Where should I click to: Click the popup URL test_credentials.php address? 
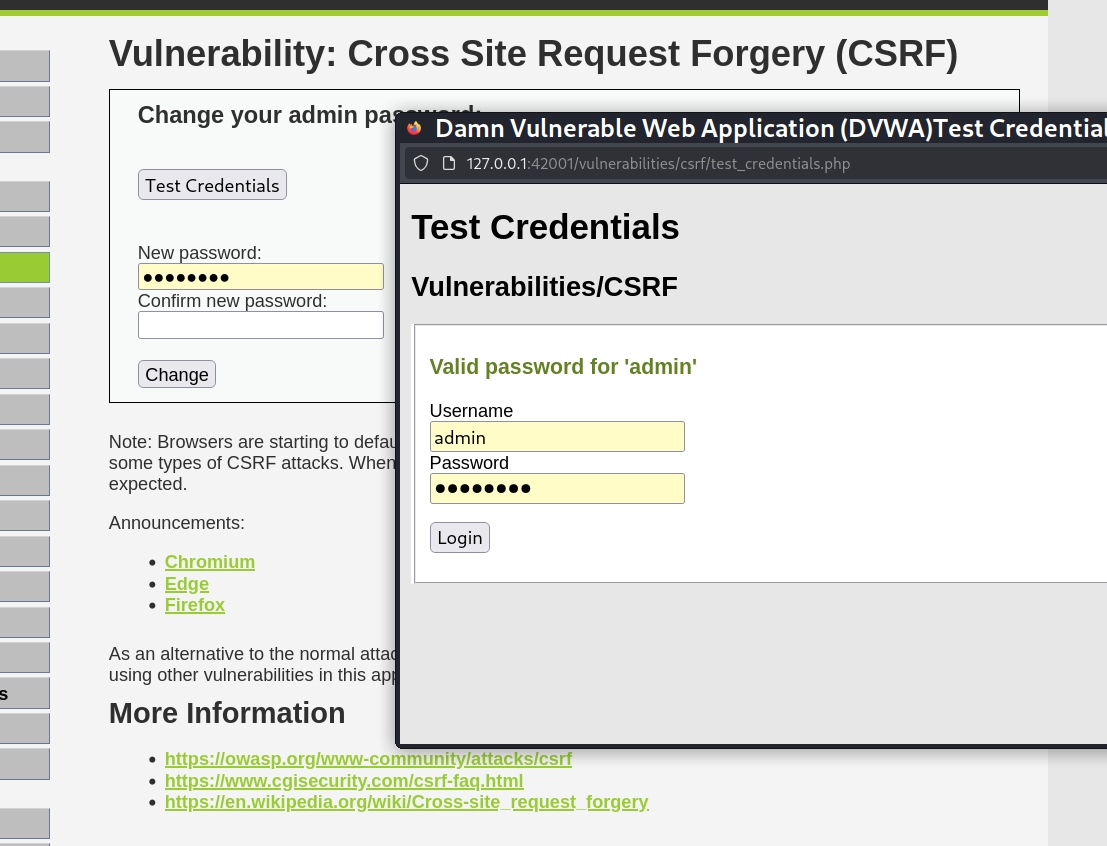pyautogui.click(x=658, y=164)
